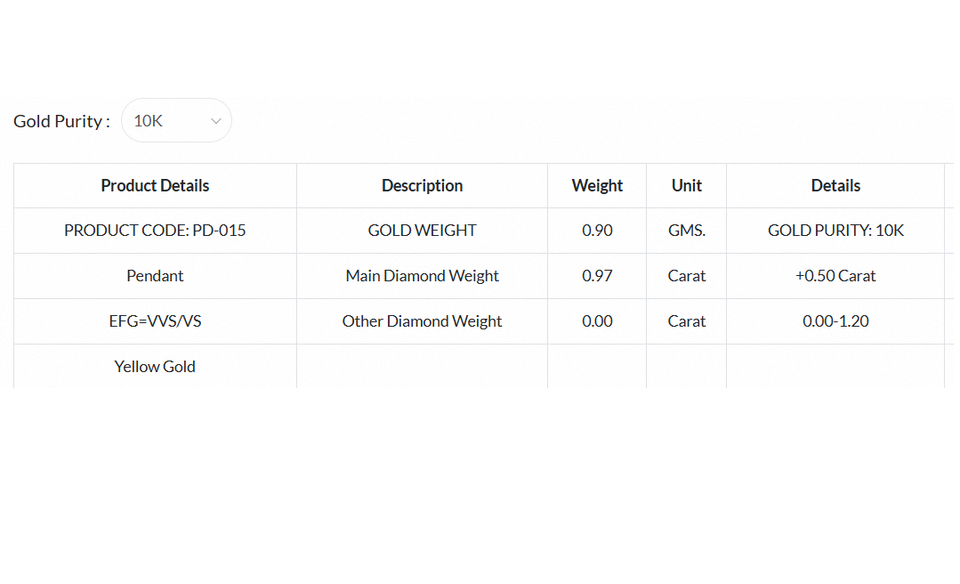This screenshot has height=584, width=960.
Task: Click the Product Details column header
Action: click(155, 185)
